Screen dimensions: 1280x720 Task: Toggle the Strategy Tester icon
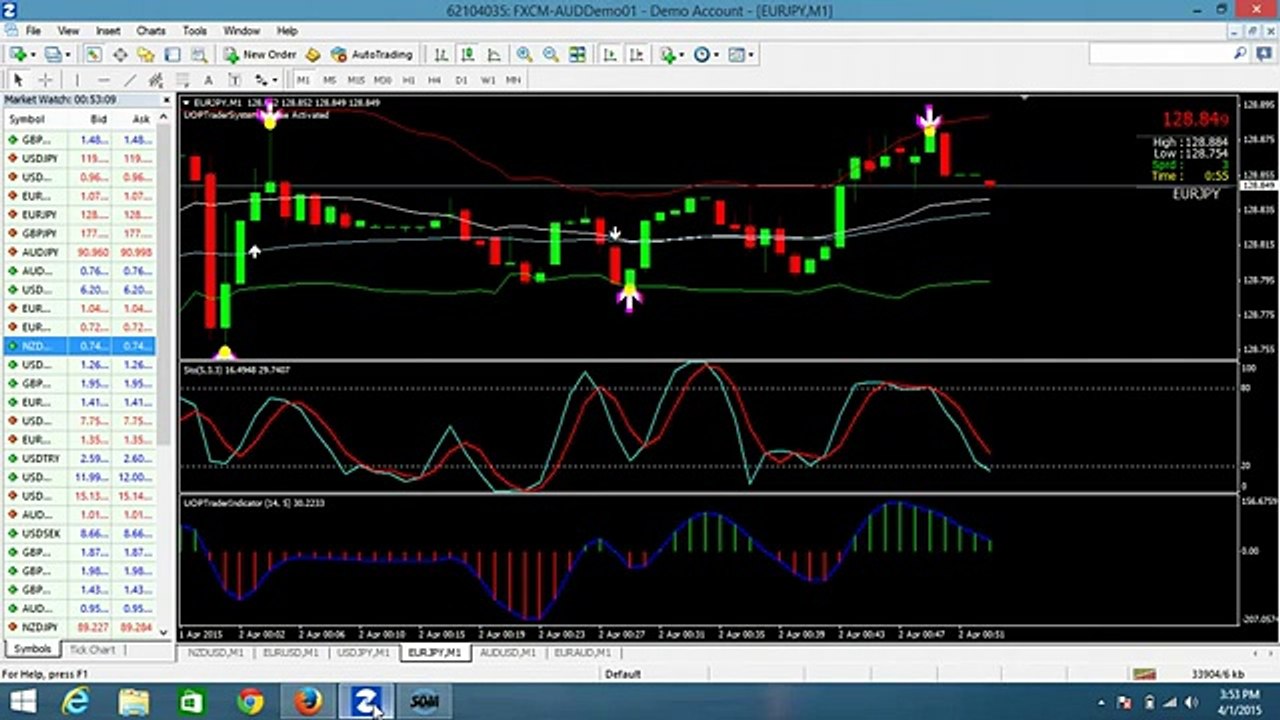[199, 54]
